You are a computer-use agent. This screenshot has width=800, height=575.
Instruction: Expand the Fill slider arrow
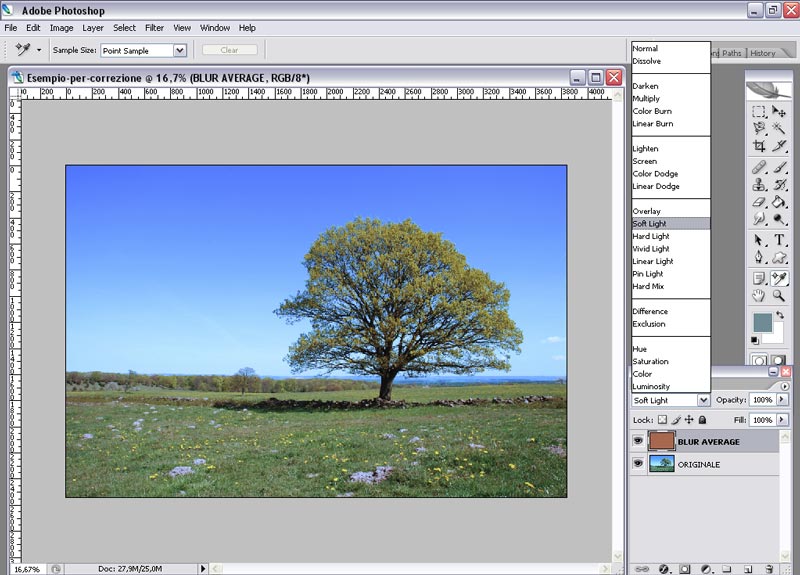(x=783, y=420)
